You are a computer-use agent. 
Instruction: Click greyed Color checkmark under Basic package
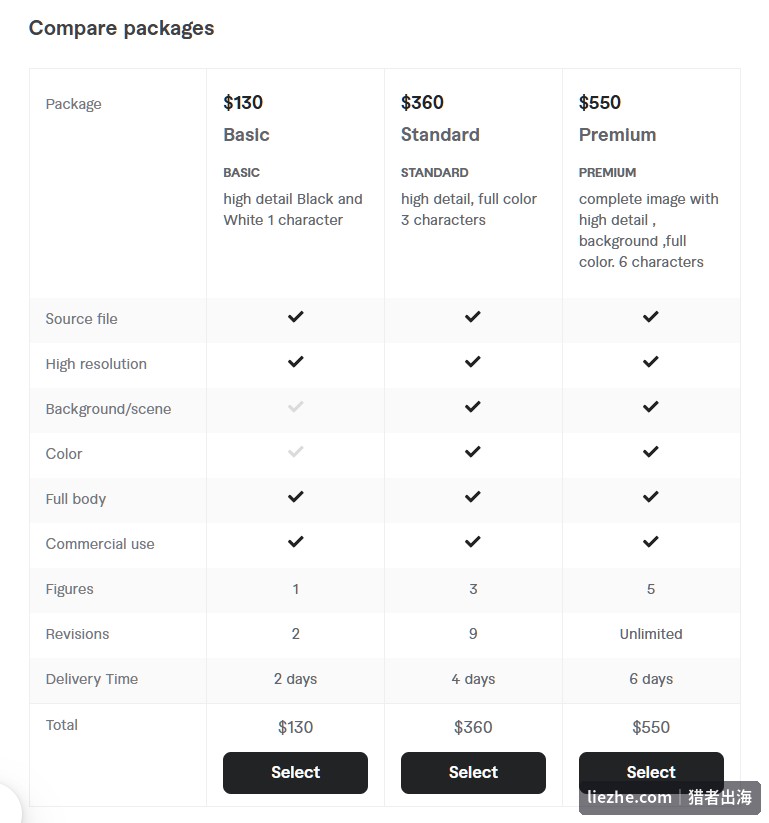click(296, 452)
